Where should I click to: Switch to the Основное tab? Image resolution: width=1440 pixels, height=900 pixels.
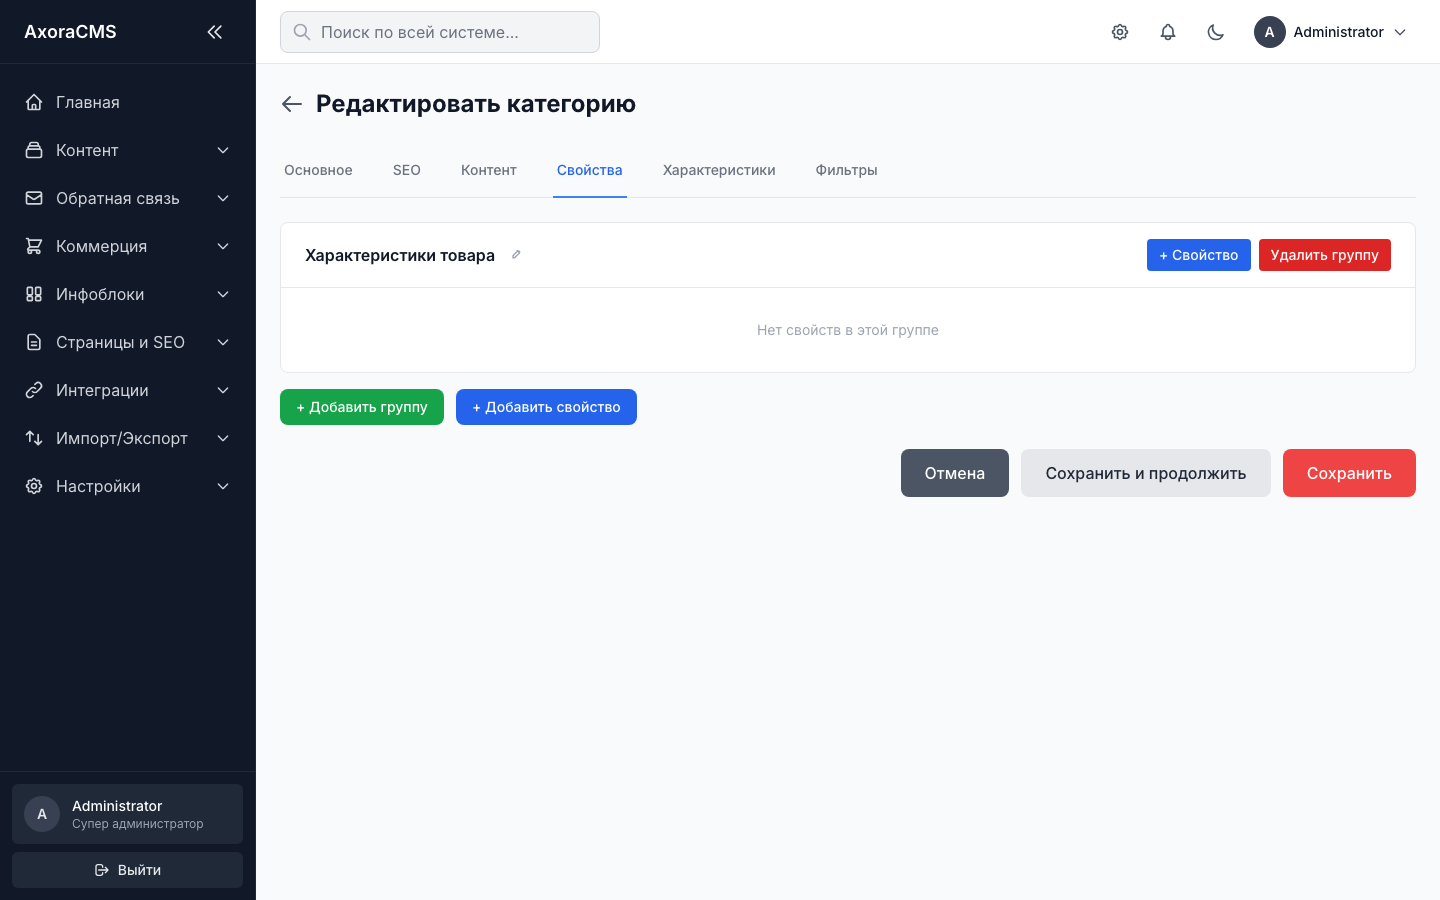click(x=318, y=170)
